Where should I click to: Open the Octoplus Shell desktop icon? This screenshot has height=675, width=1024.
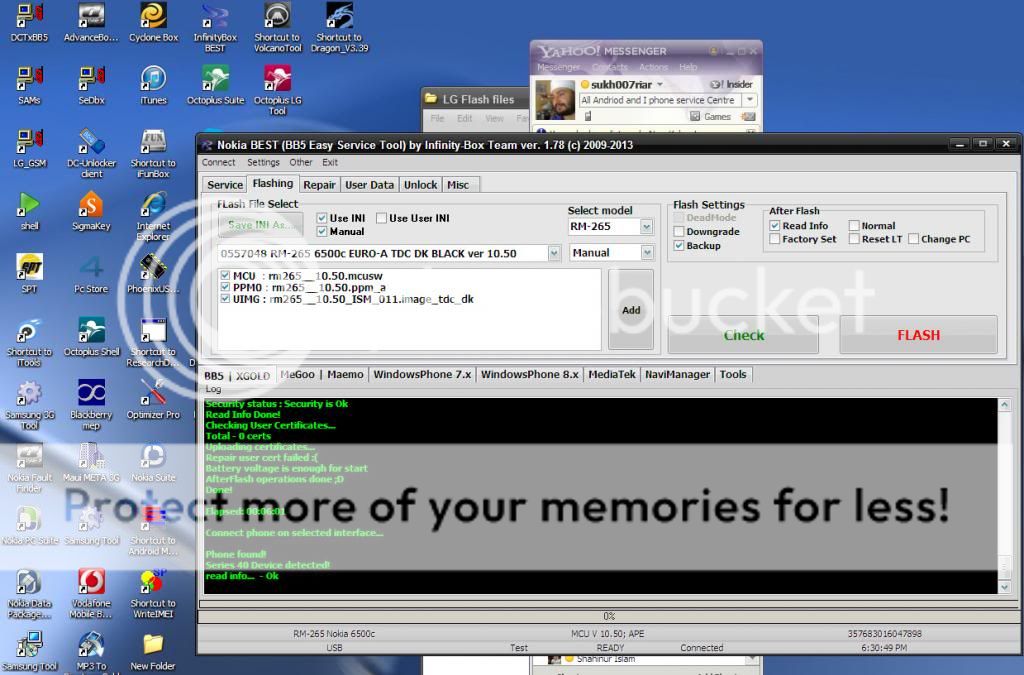click(x=91, y=336)
